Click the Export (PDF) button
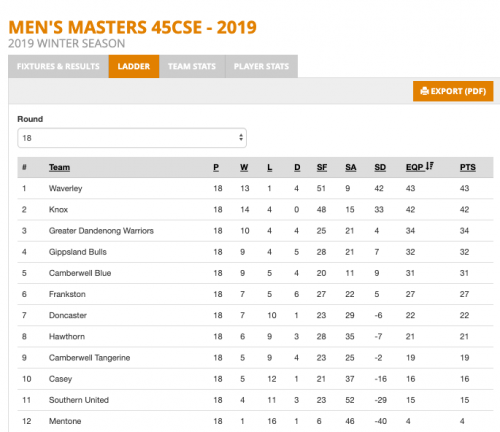Screen dimensions: 500x432 click(453, 91)
